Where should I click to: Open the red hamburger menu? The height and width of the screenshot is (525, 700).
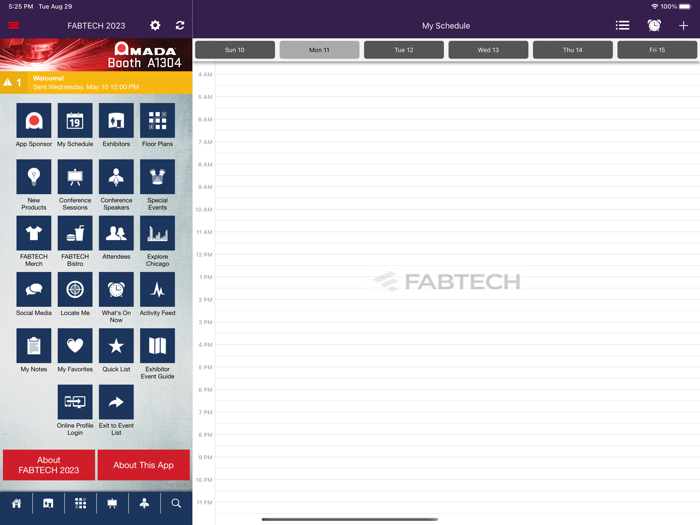14,25
